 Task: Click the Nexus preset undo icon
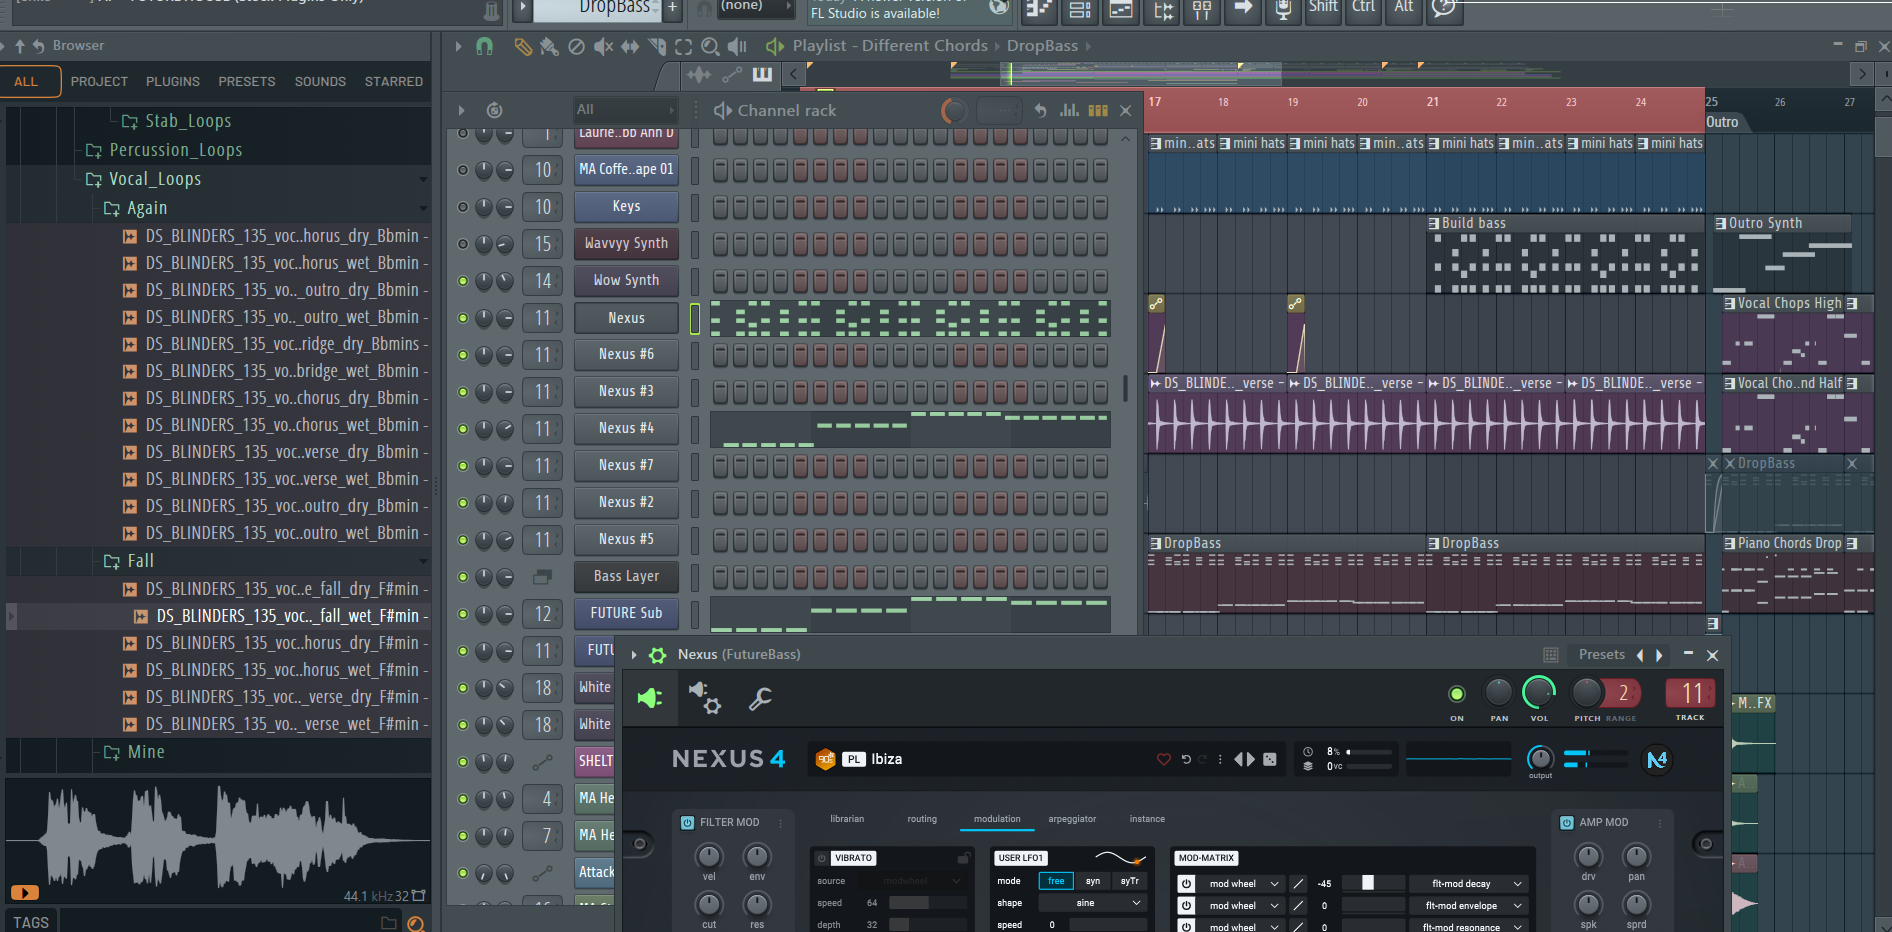(x=1186, y=759)
